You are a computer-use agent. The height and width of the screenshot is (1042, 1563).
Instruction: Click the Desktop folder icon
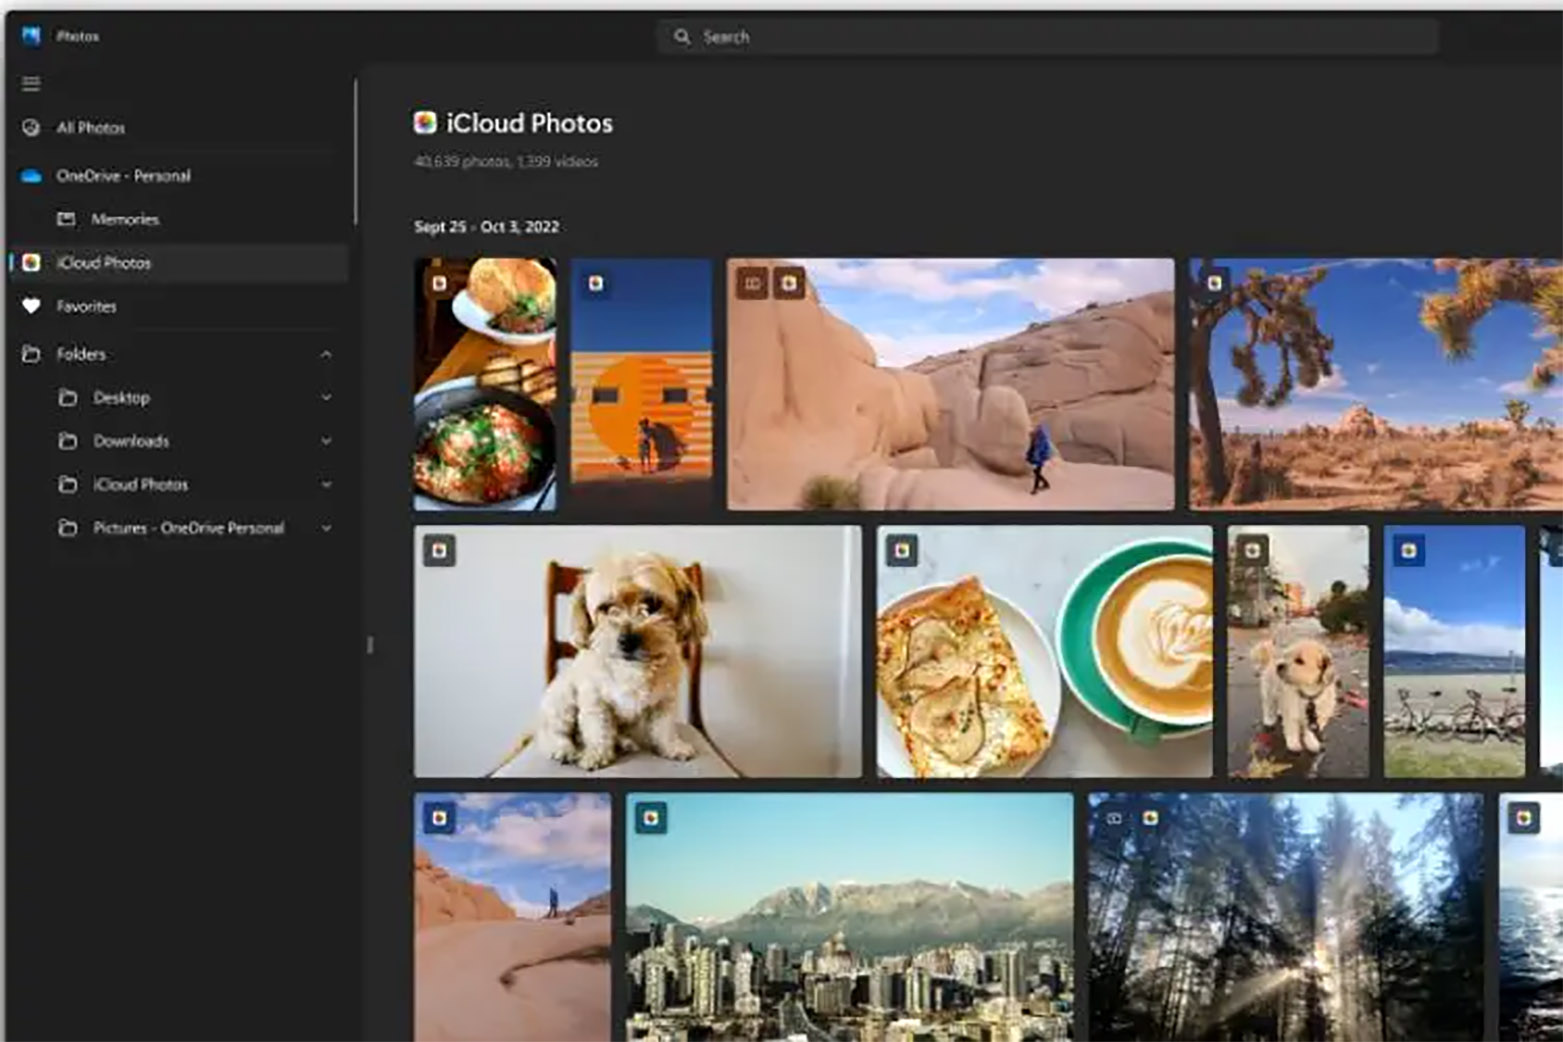coord(68,398)
